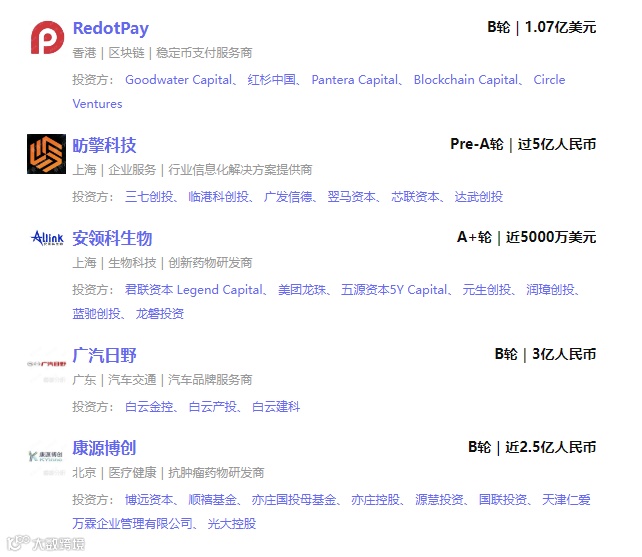This screenshot has height=557, width=642.
Task: Open investor Blockchain Capital
Action: point(466,80)
